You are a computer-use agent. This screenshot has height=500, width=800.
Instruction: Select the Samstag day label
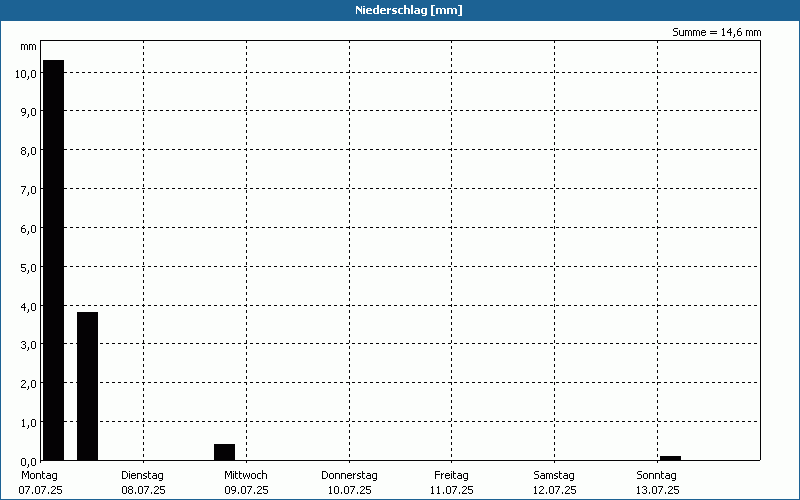click(x=554, y=476)
